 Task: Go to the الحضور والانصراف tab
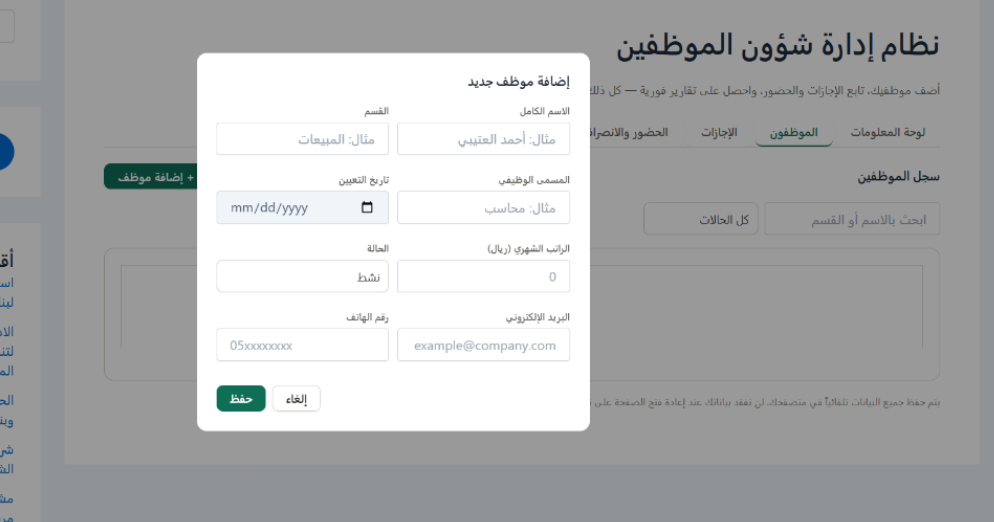(x=629, y=132)
